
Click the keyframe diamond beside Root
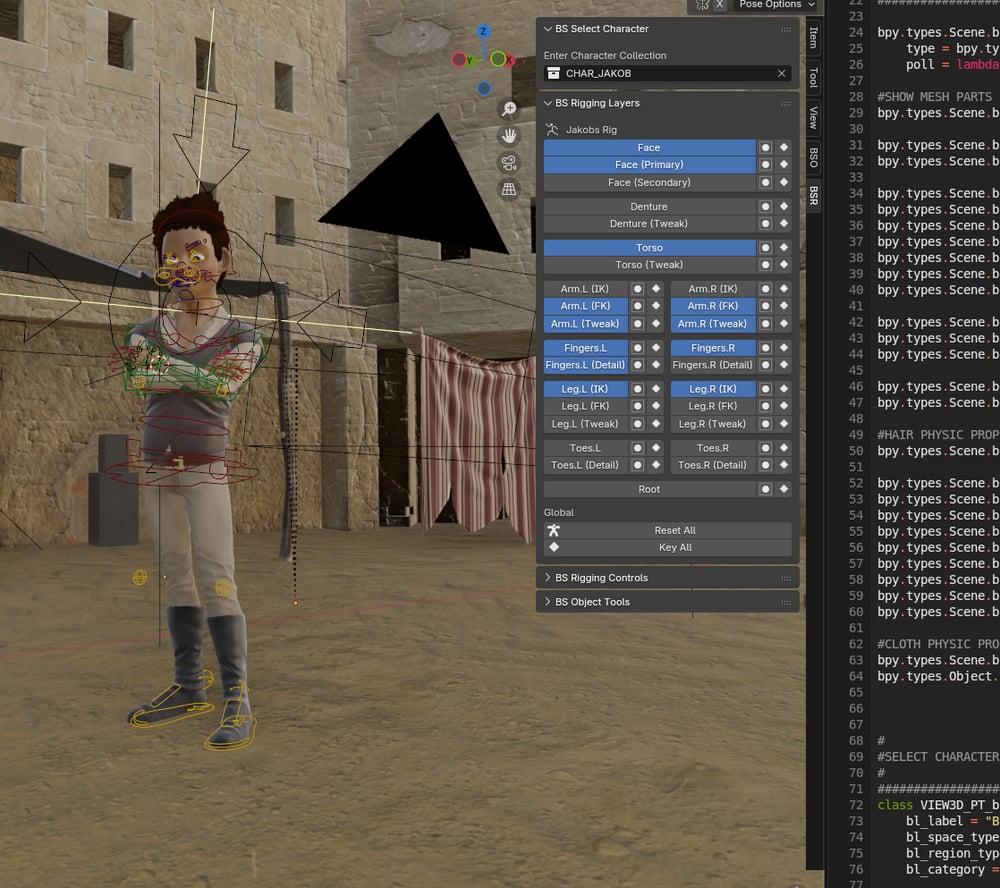pos(784,489)
